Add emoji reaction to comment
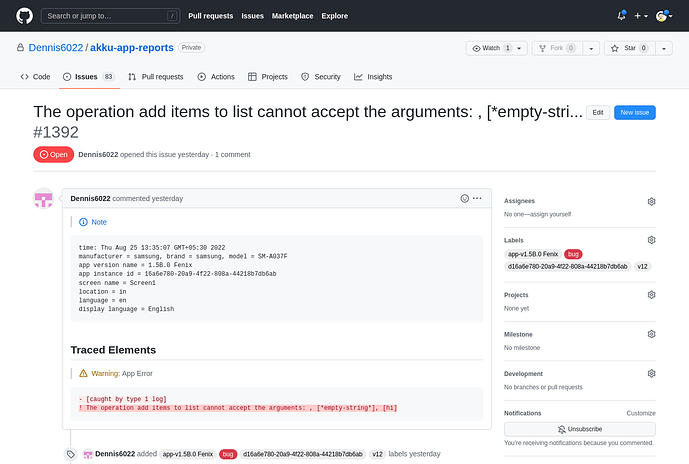This screenshot has width=689, height=464. [465, 198]
